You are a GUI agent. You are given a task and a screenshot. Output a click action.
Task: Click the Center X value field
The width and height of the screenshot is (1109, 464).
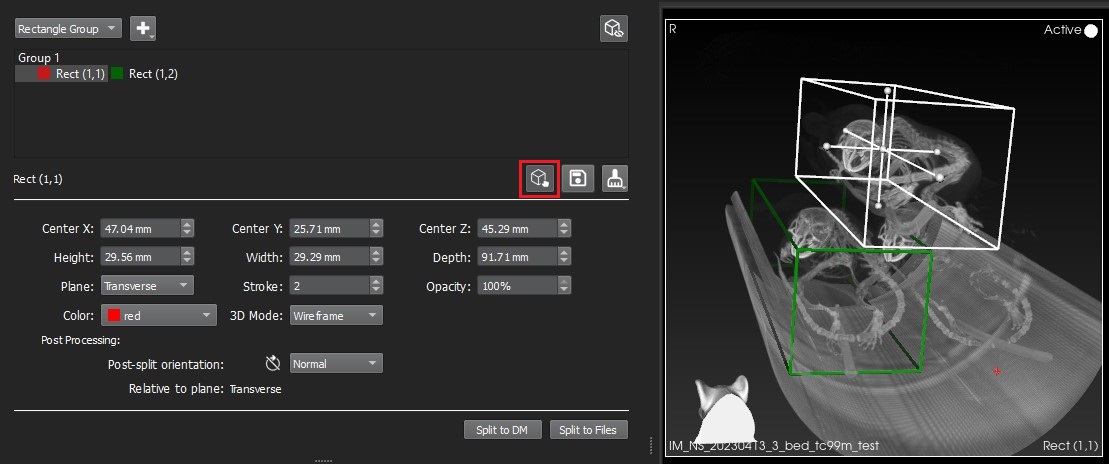[139, 228]
